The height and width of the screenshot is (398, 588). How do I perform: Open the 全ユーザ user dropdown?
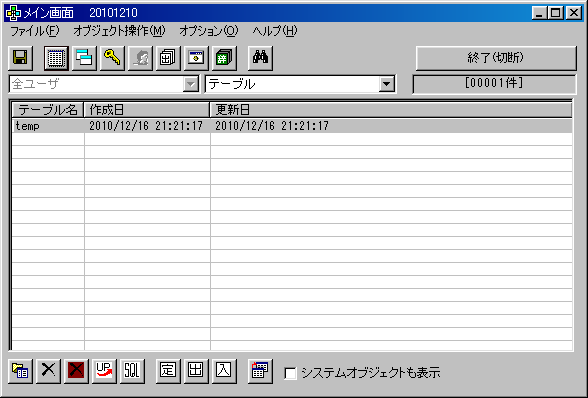tap(190, 84)
